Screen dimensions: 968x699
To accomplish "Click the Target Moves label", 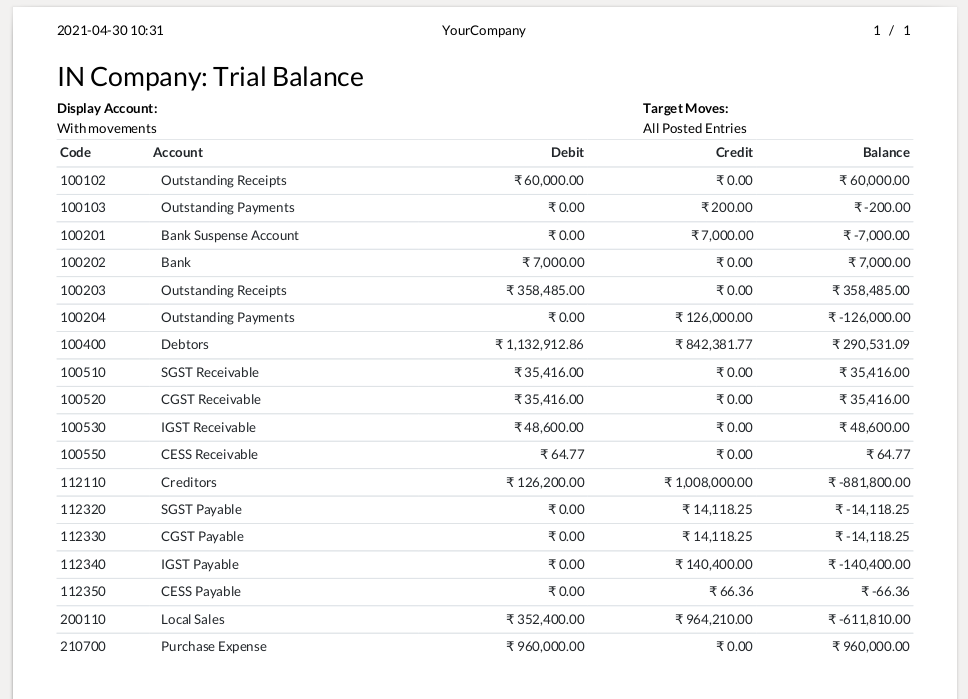I will [x=685, y=108].
